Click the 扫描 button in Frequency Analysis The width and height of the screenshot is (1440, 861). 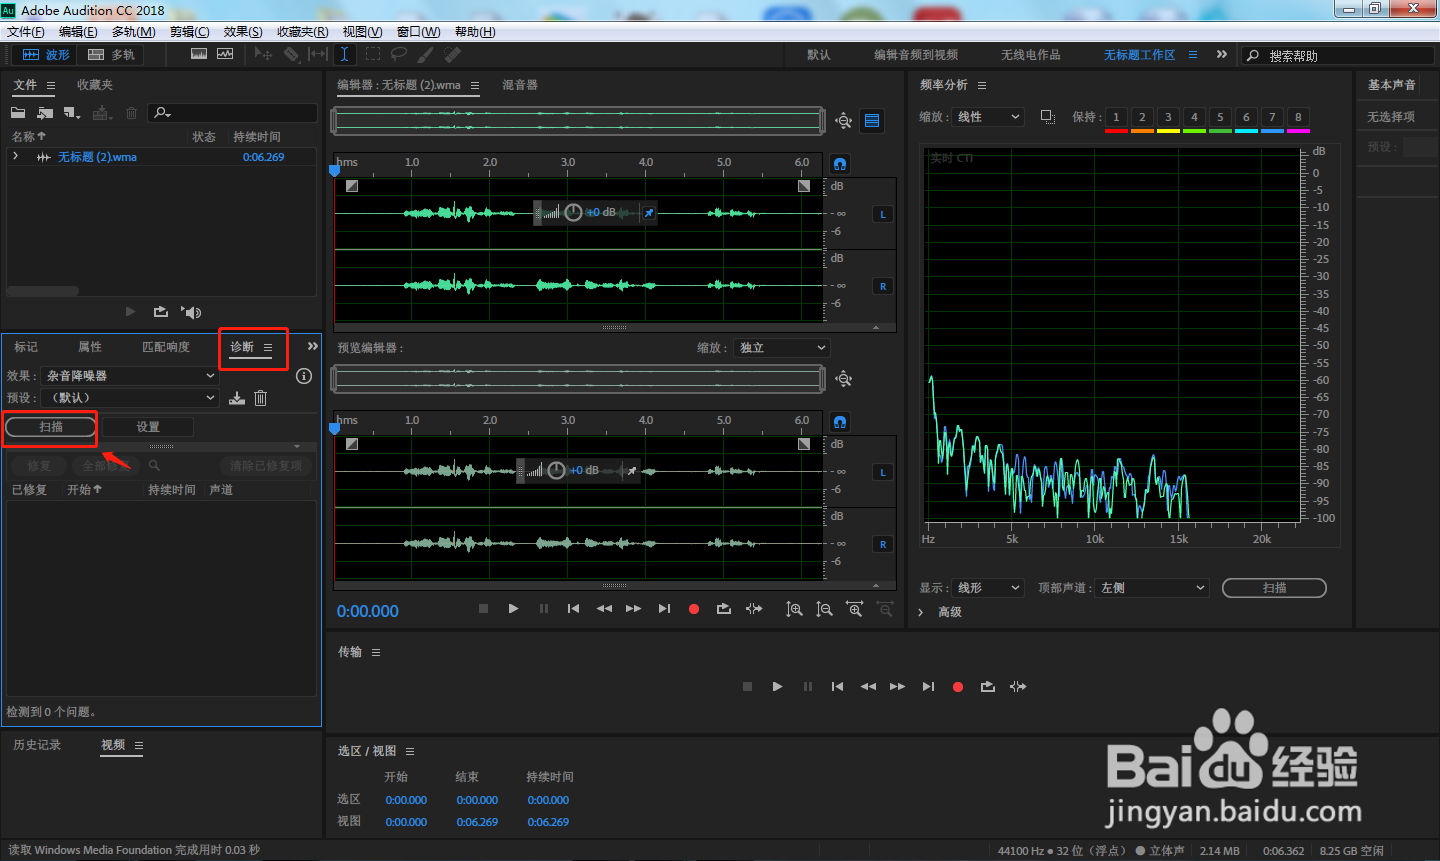1275,588
